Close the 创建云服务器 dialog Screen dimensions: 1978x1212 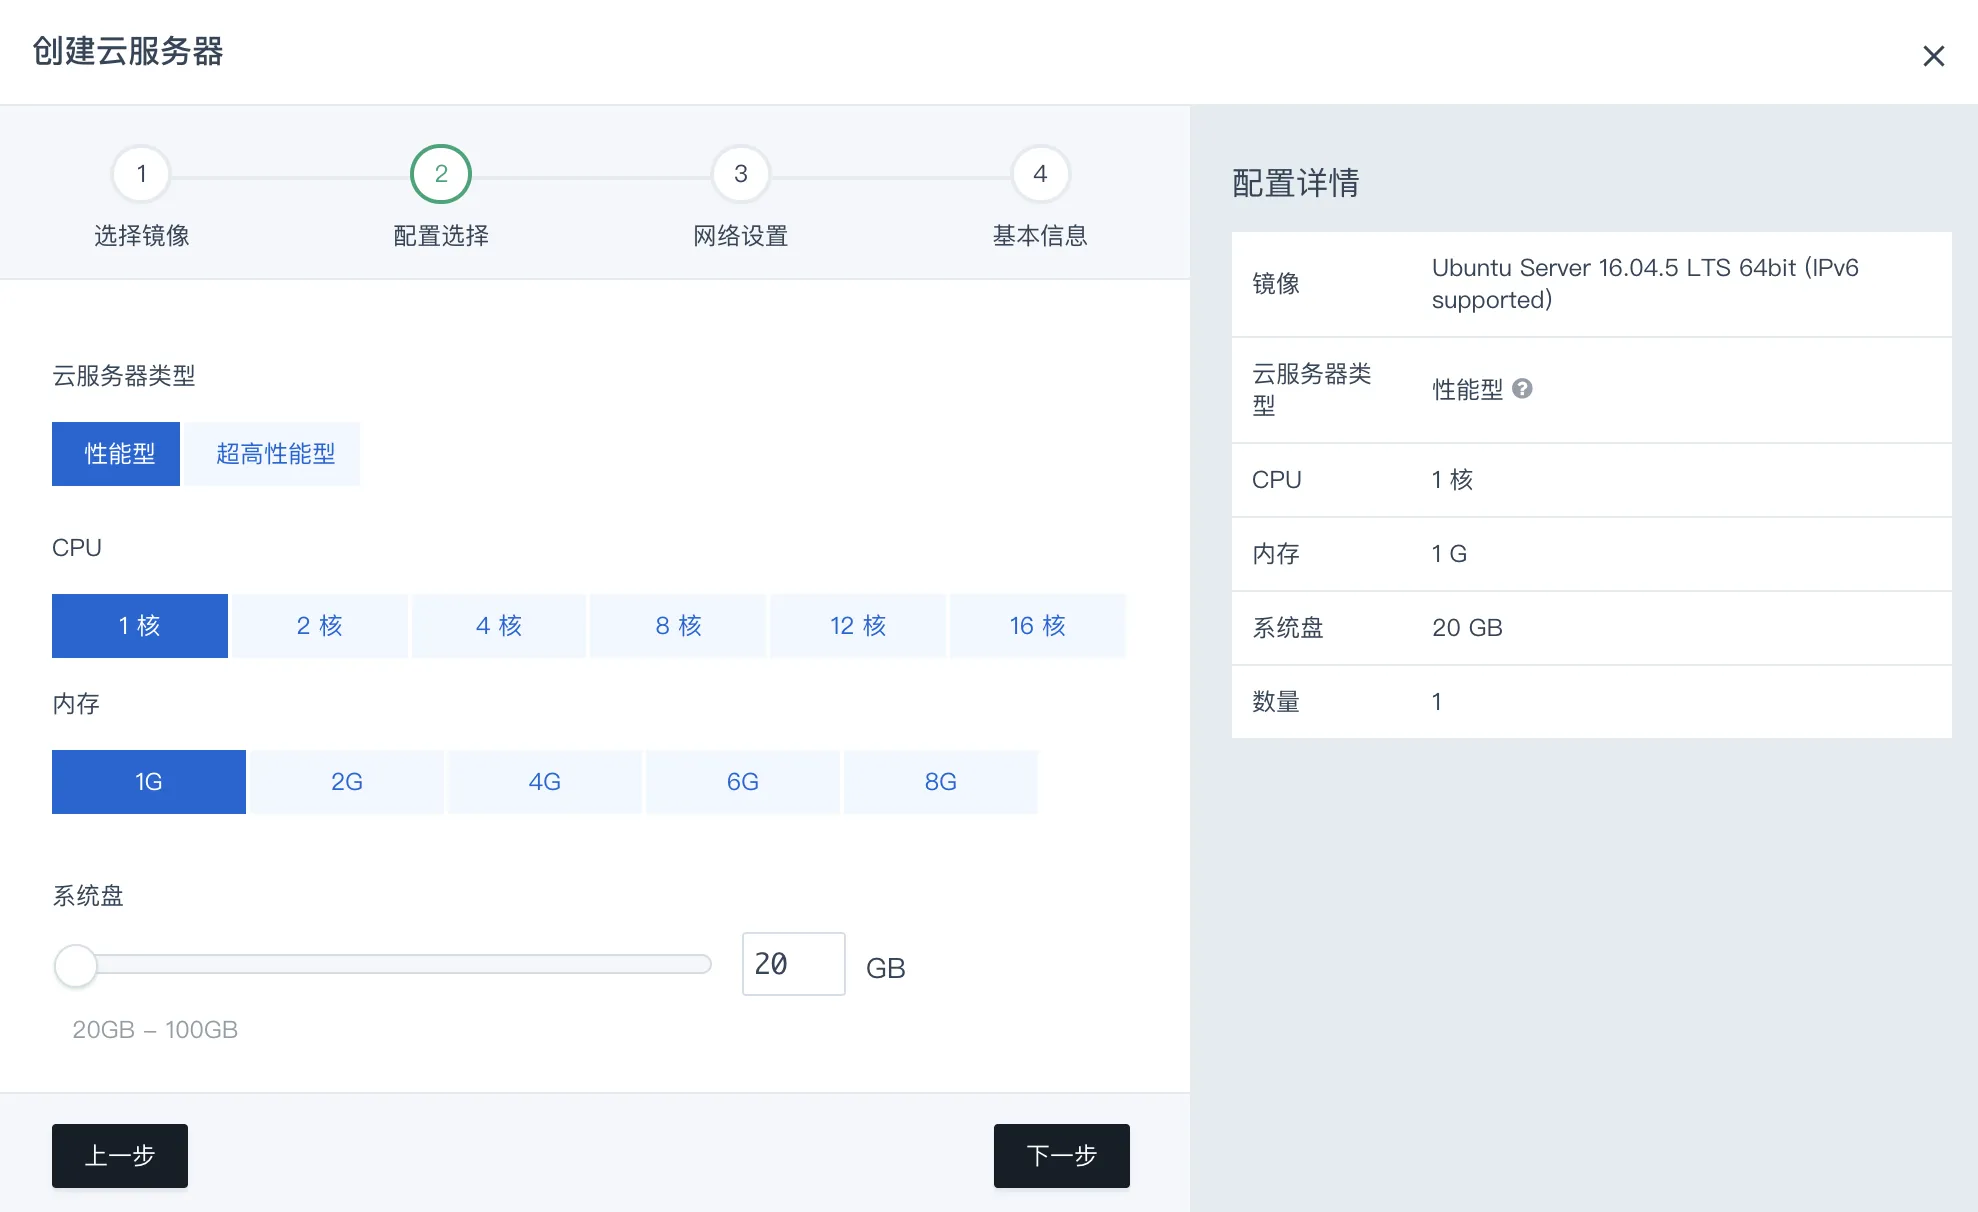pyautogui.click(x=1934, y=55)
